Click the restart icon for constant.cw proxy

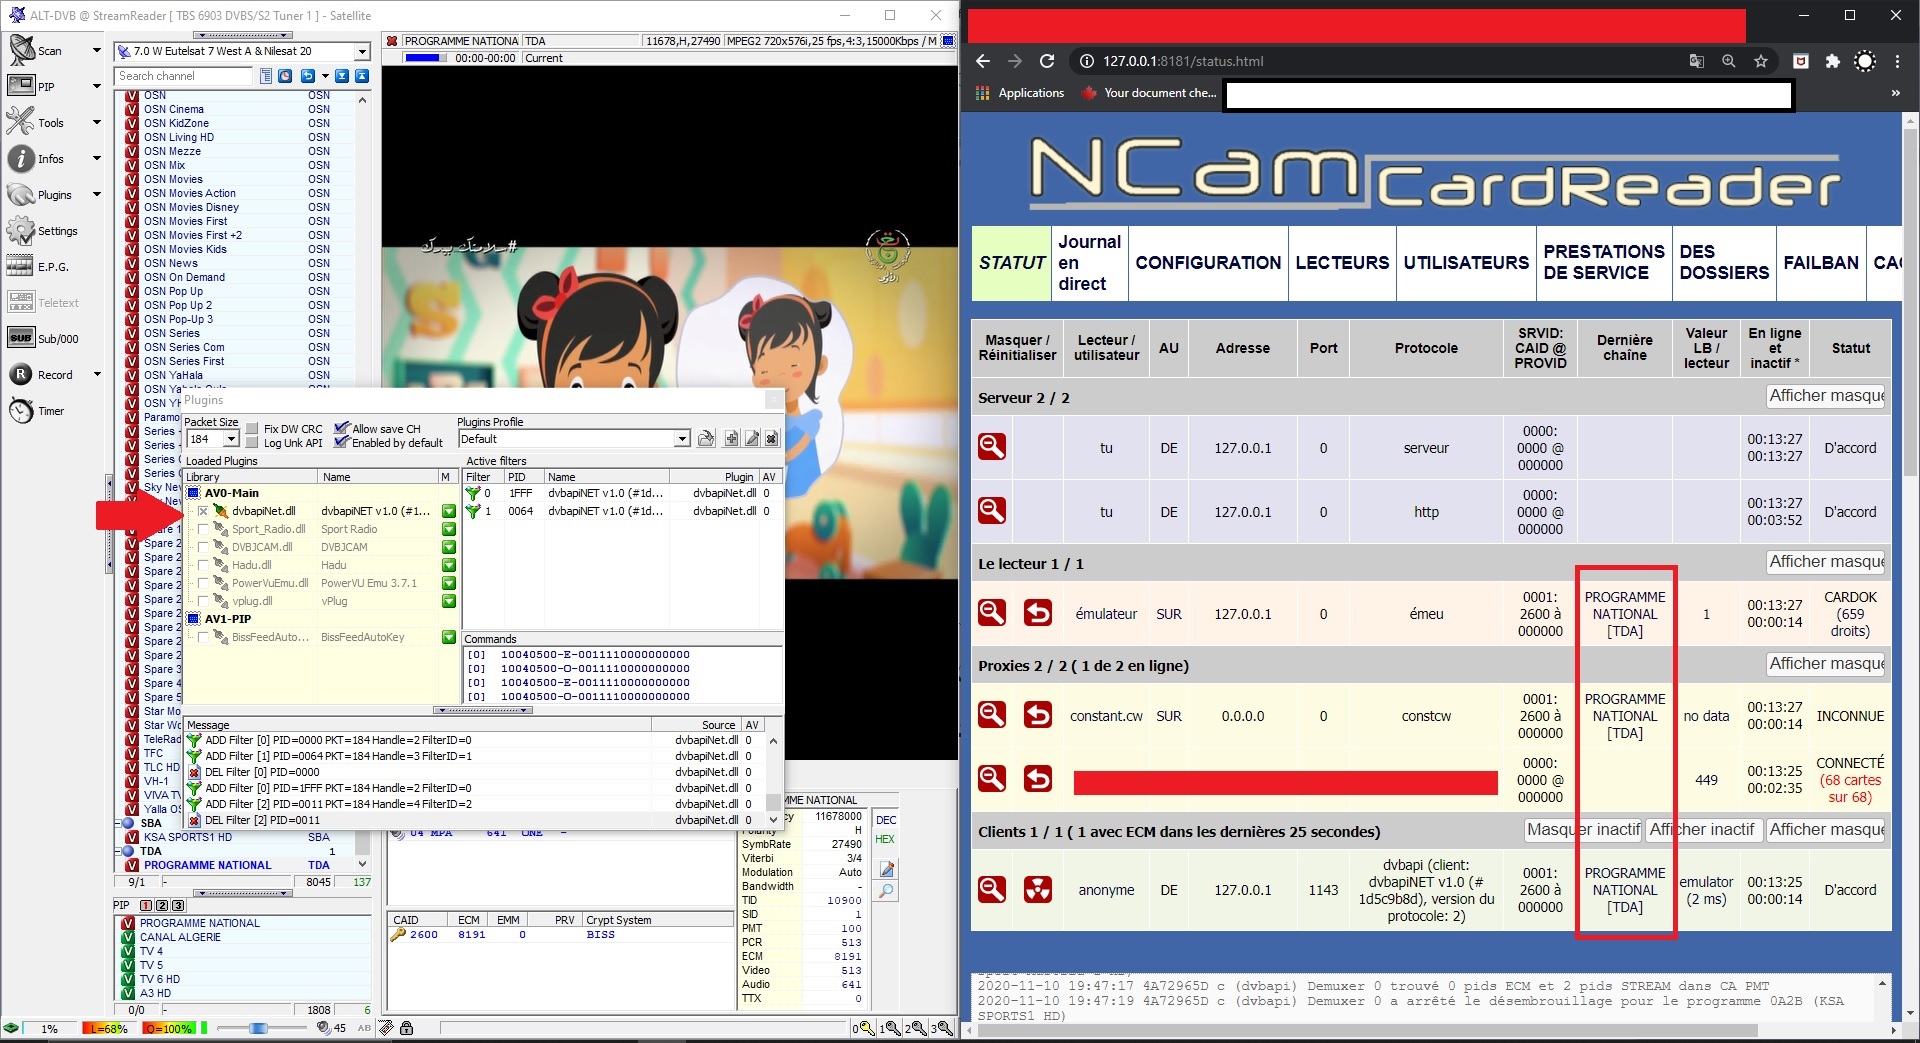tap(1038, 714)
